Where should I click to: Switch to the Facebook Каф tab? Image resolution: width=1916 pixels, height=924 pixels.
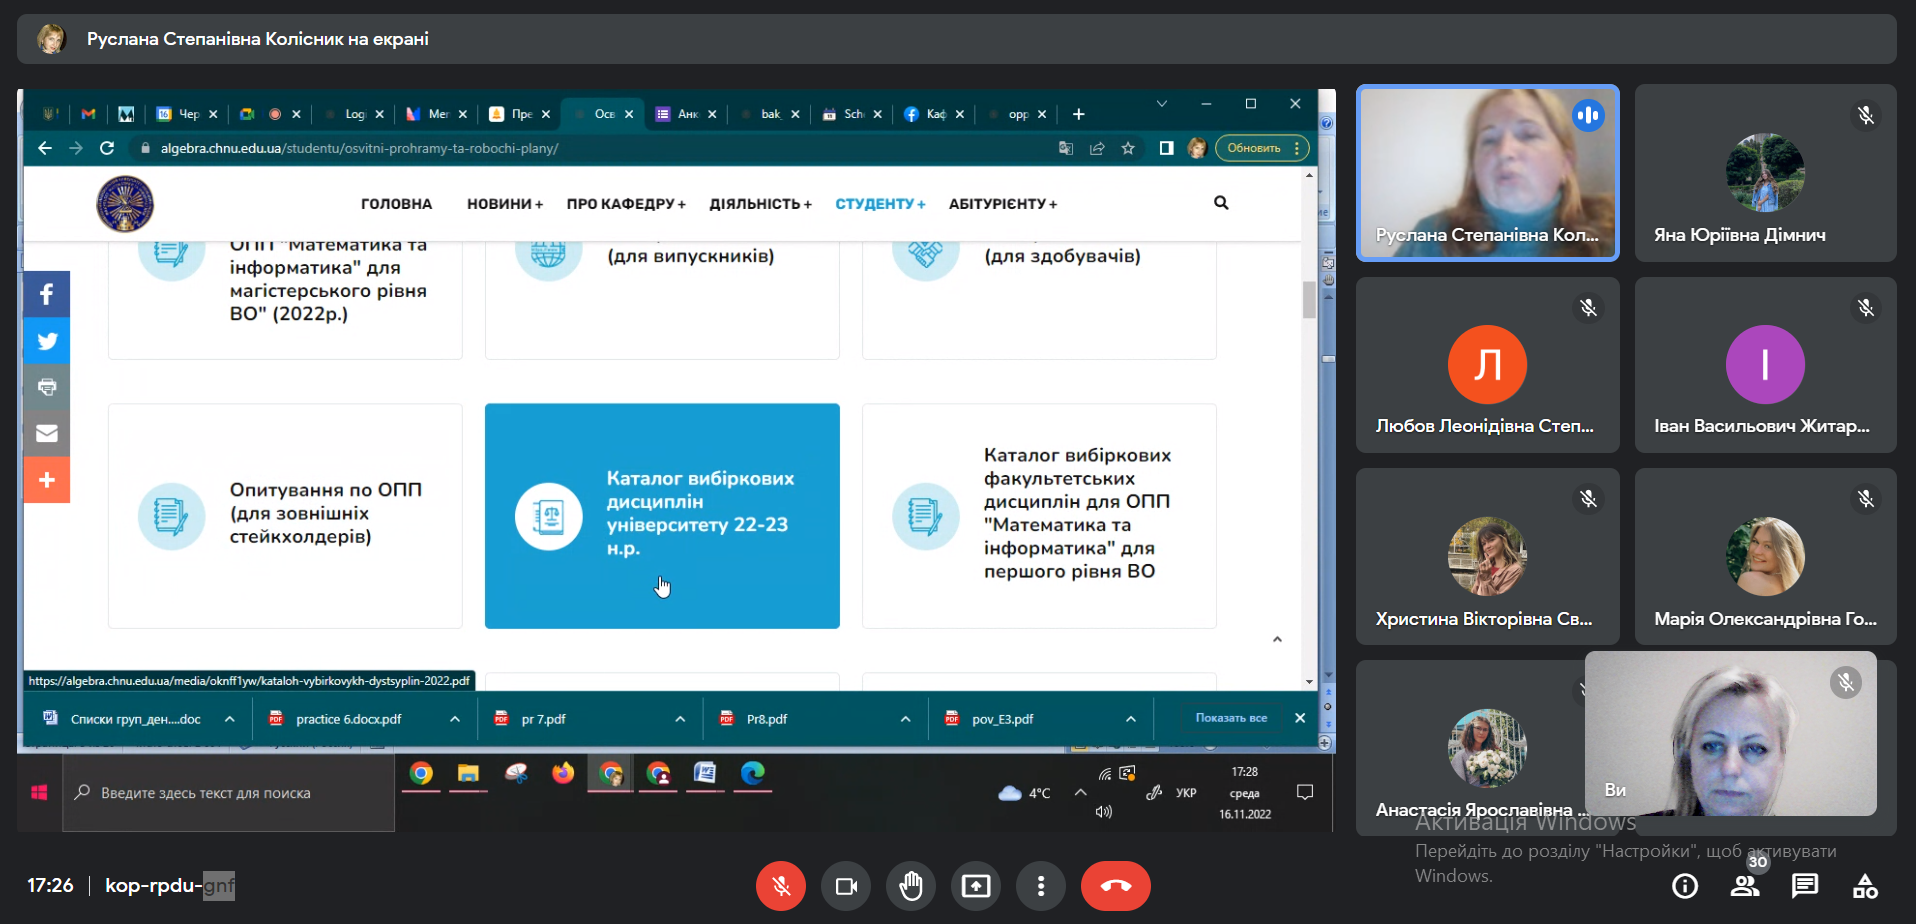[934, 114]
